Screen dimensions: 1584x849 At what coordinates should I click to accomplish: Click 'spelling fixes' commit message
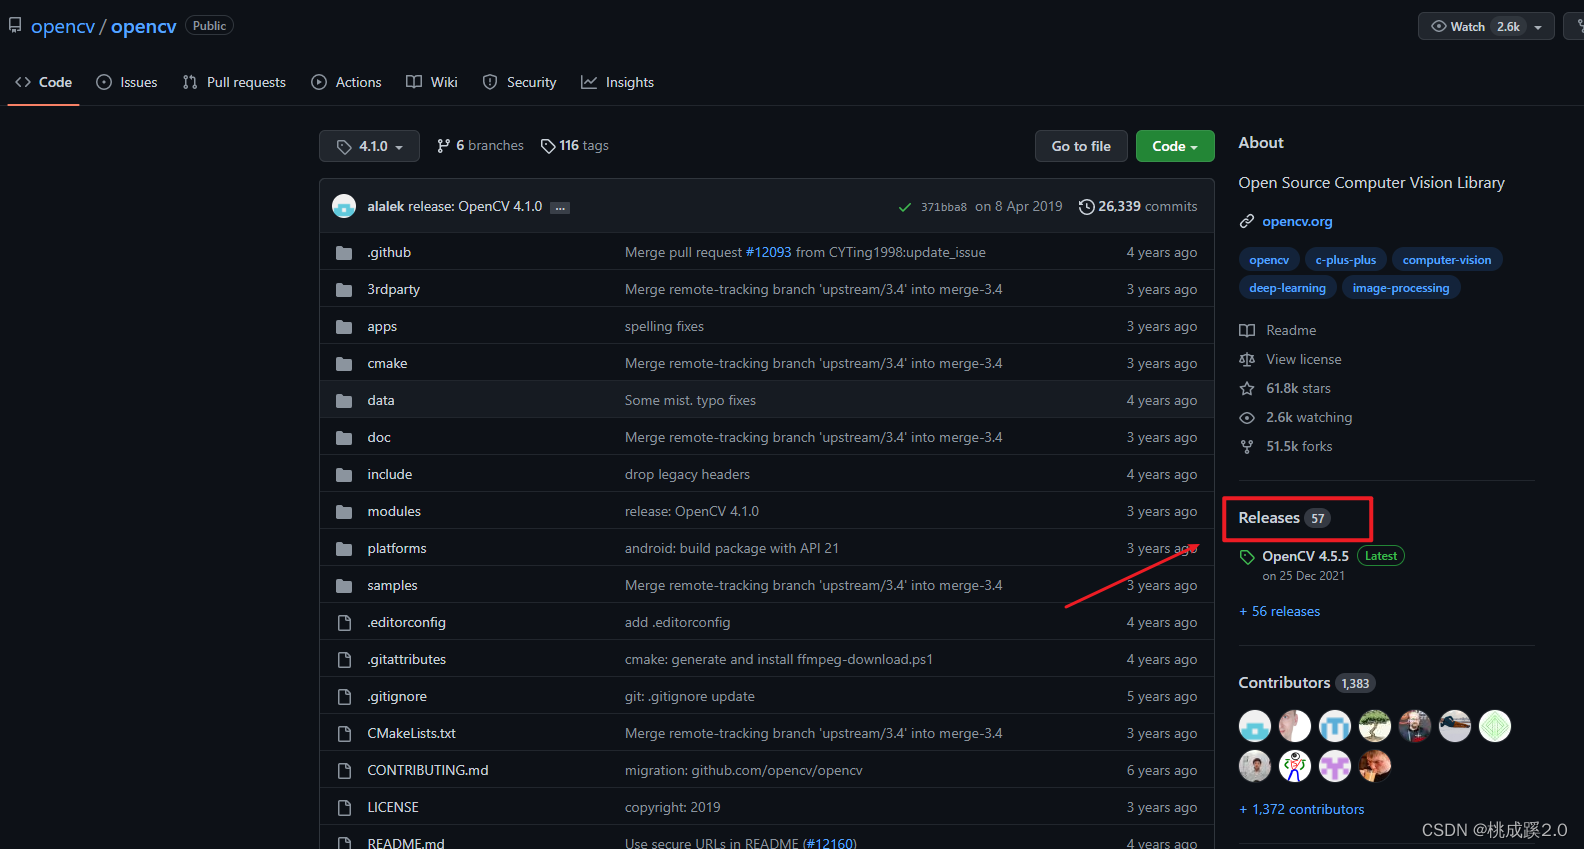point(664,327)
